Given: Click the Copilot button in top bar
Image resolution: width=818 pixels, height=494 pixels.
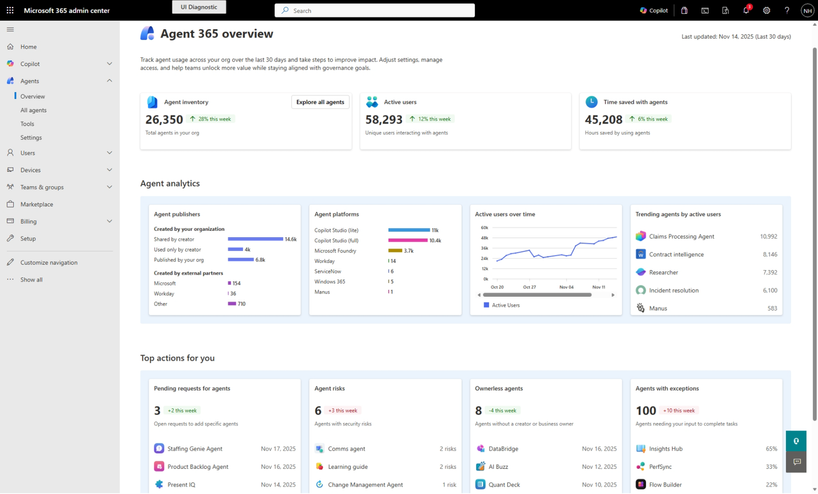Looking at the screenshot, I should point(654,10).
